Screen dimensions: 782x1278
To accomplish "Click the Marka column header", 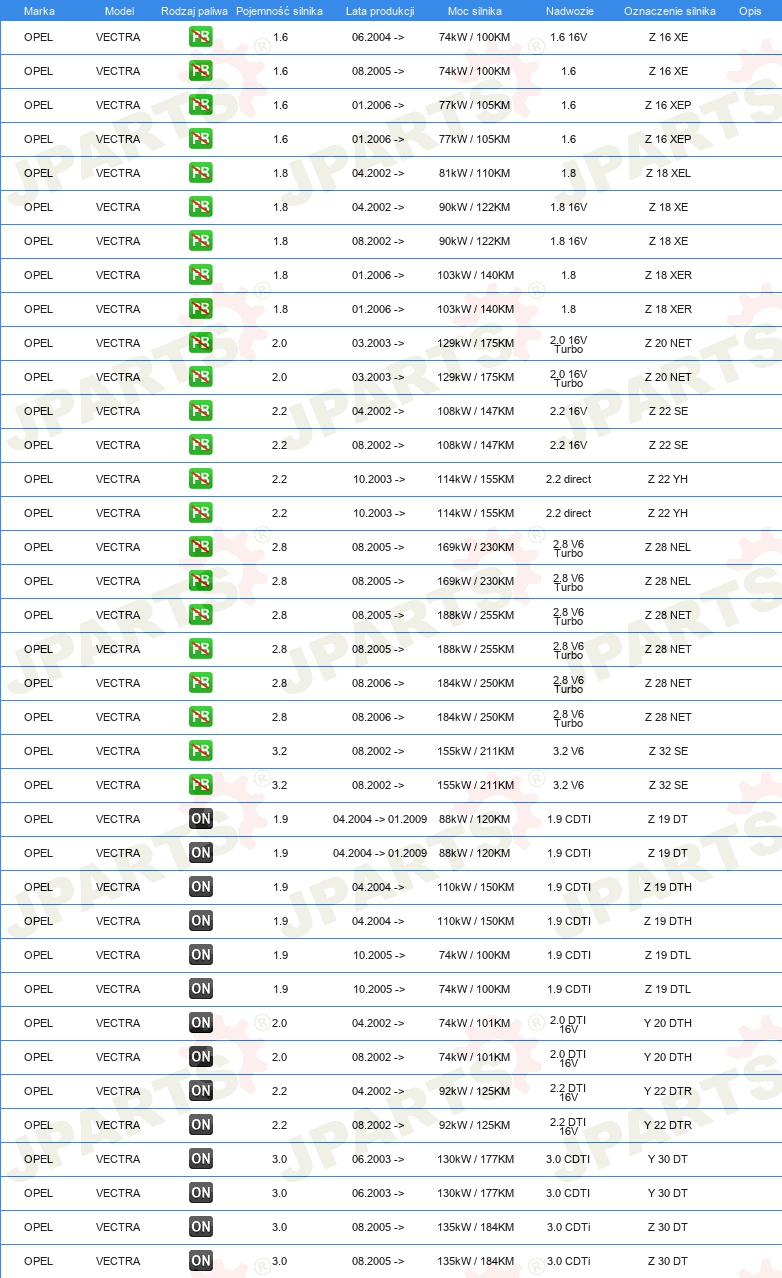I will [x=39, y=11].
